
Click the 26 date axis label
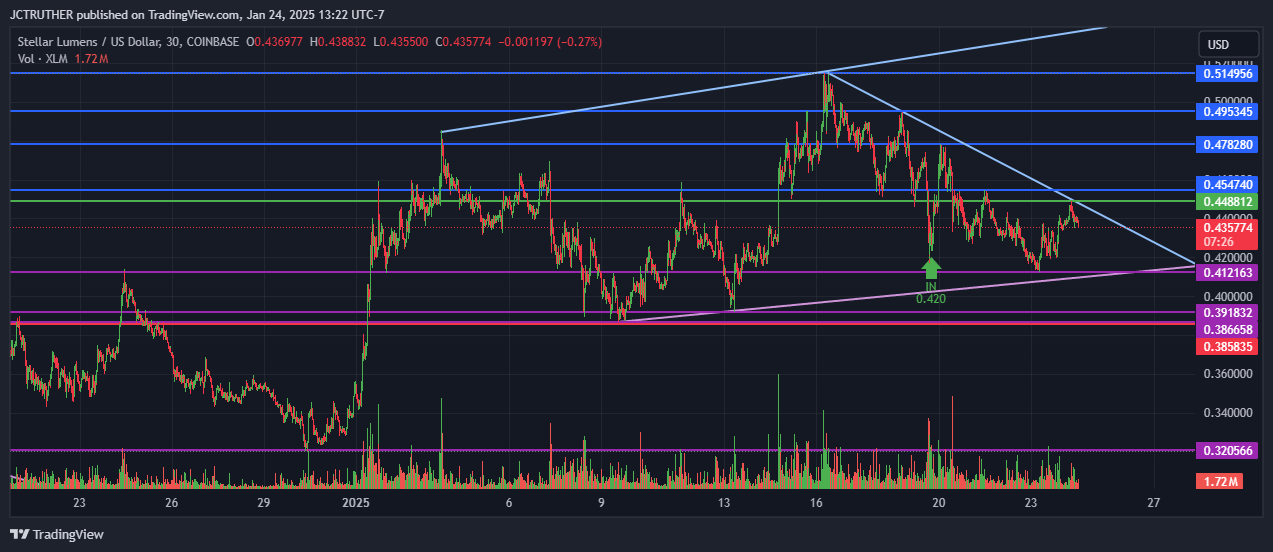pyautogui.click(x=171, y=502)
